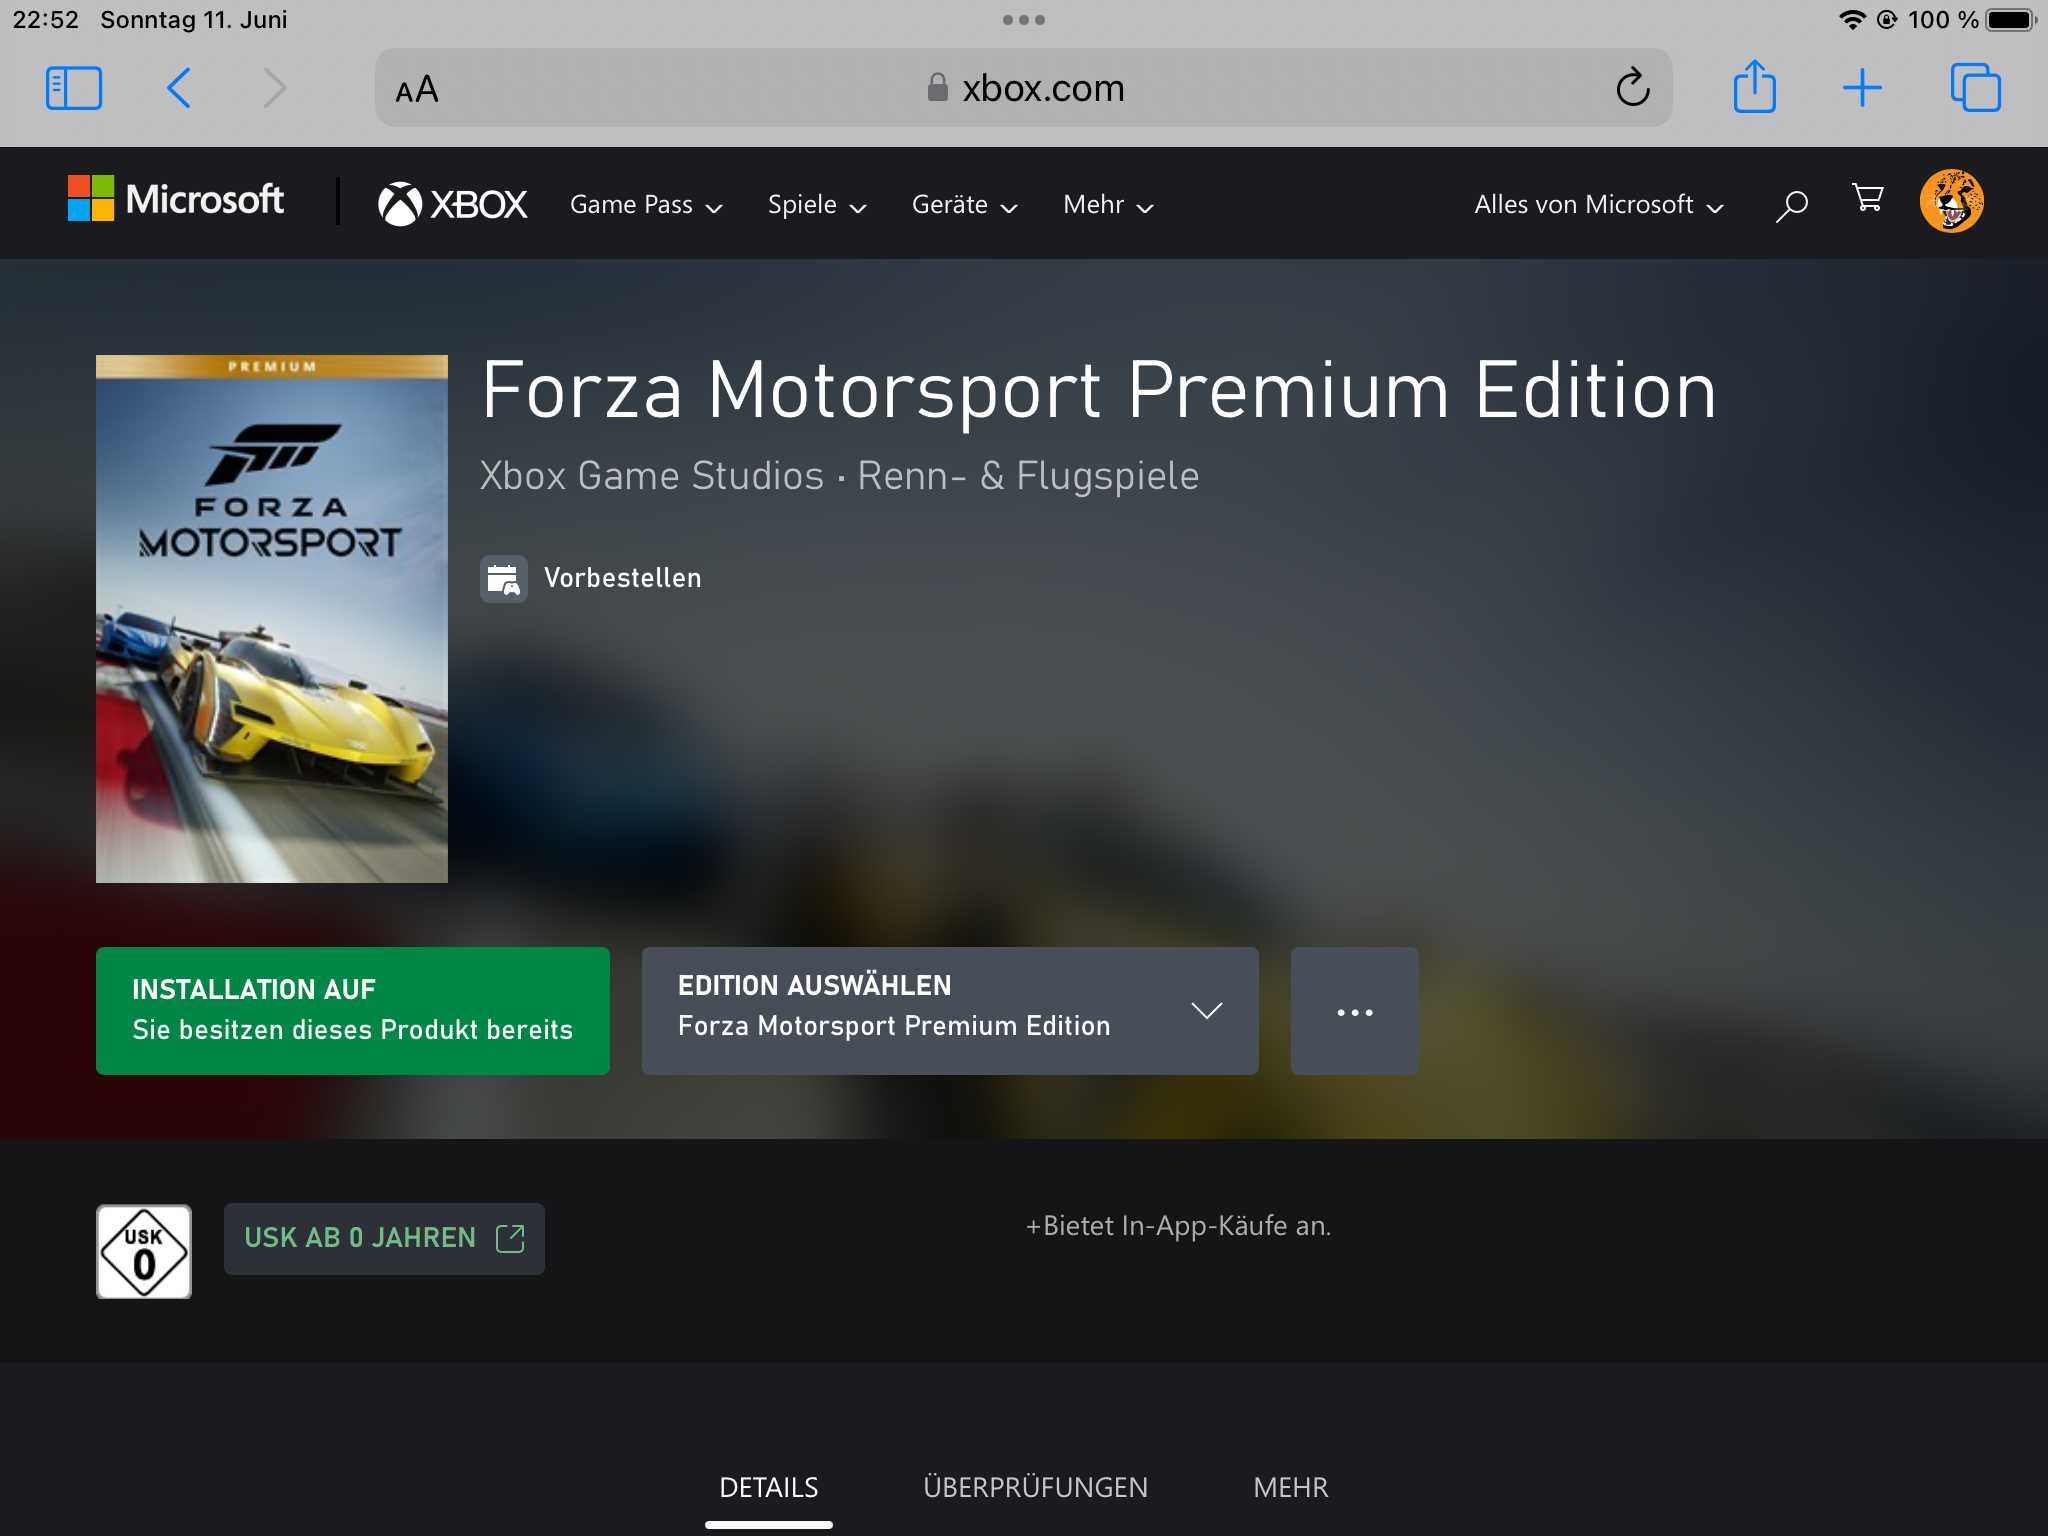Open the Edition auswählen dropdown
The image size is (2048, 1536).
949,1011
